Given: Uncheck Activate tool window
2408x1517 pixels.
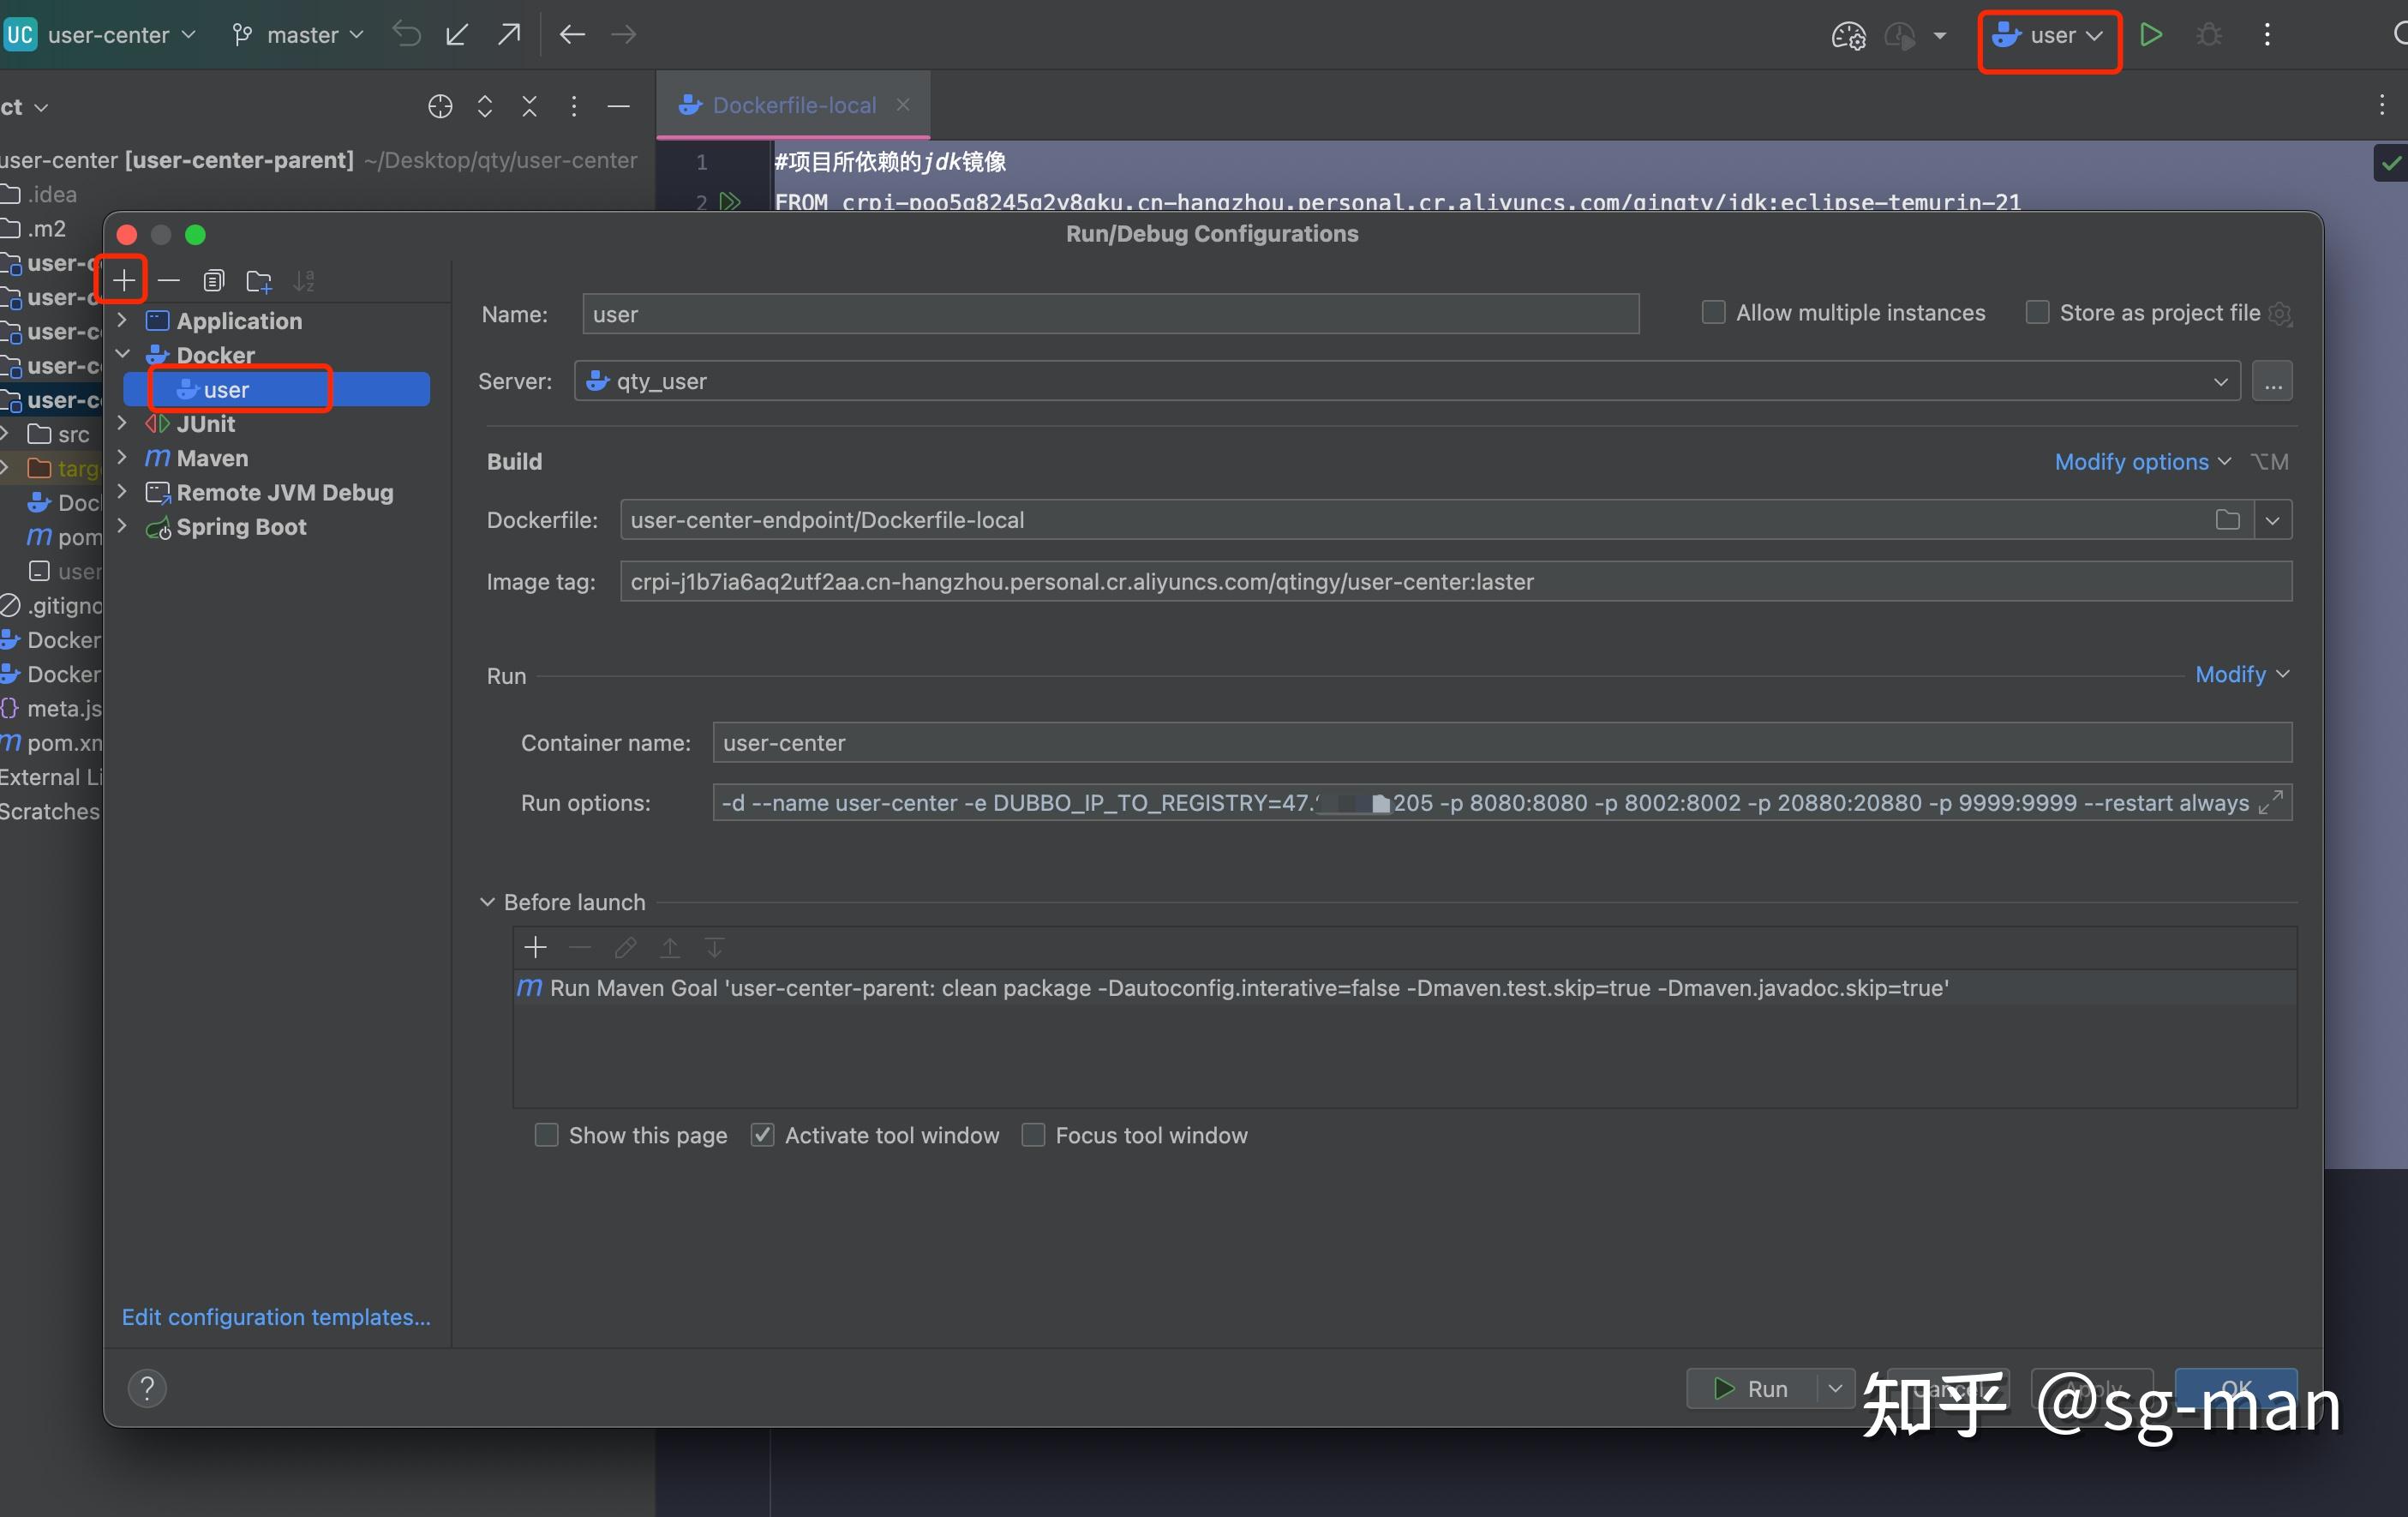Looking at the screenshot, I should [763, 1135].
